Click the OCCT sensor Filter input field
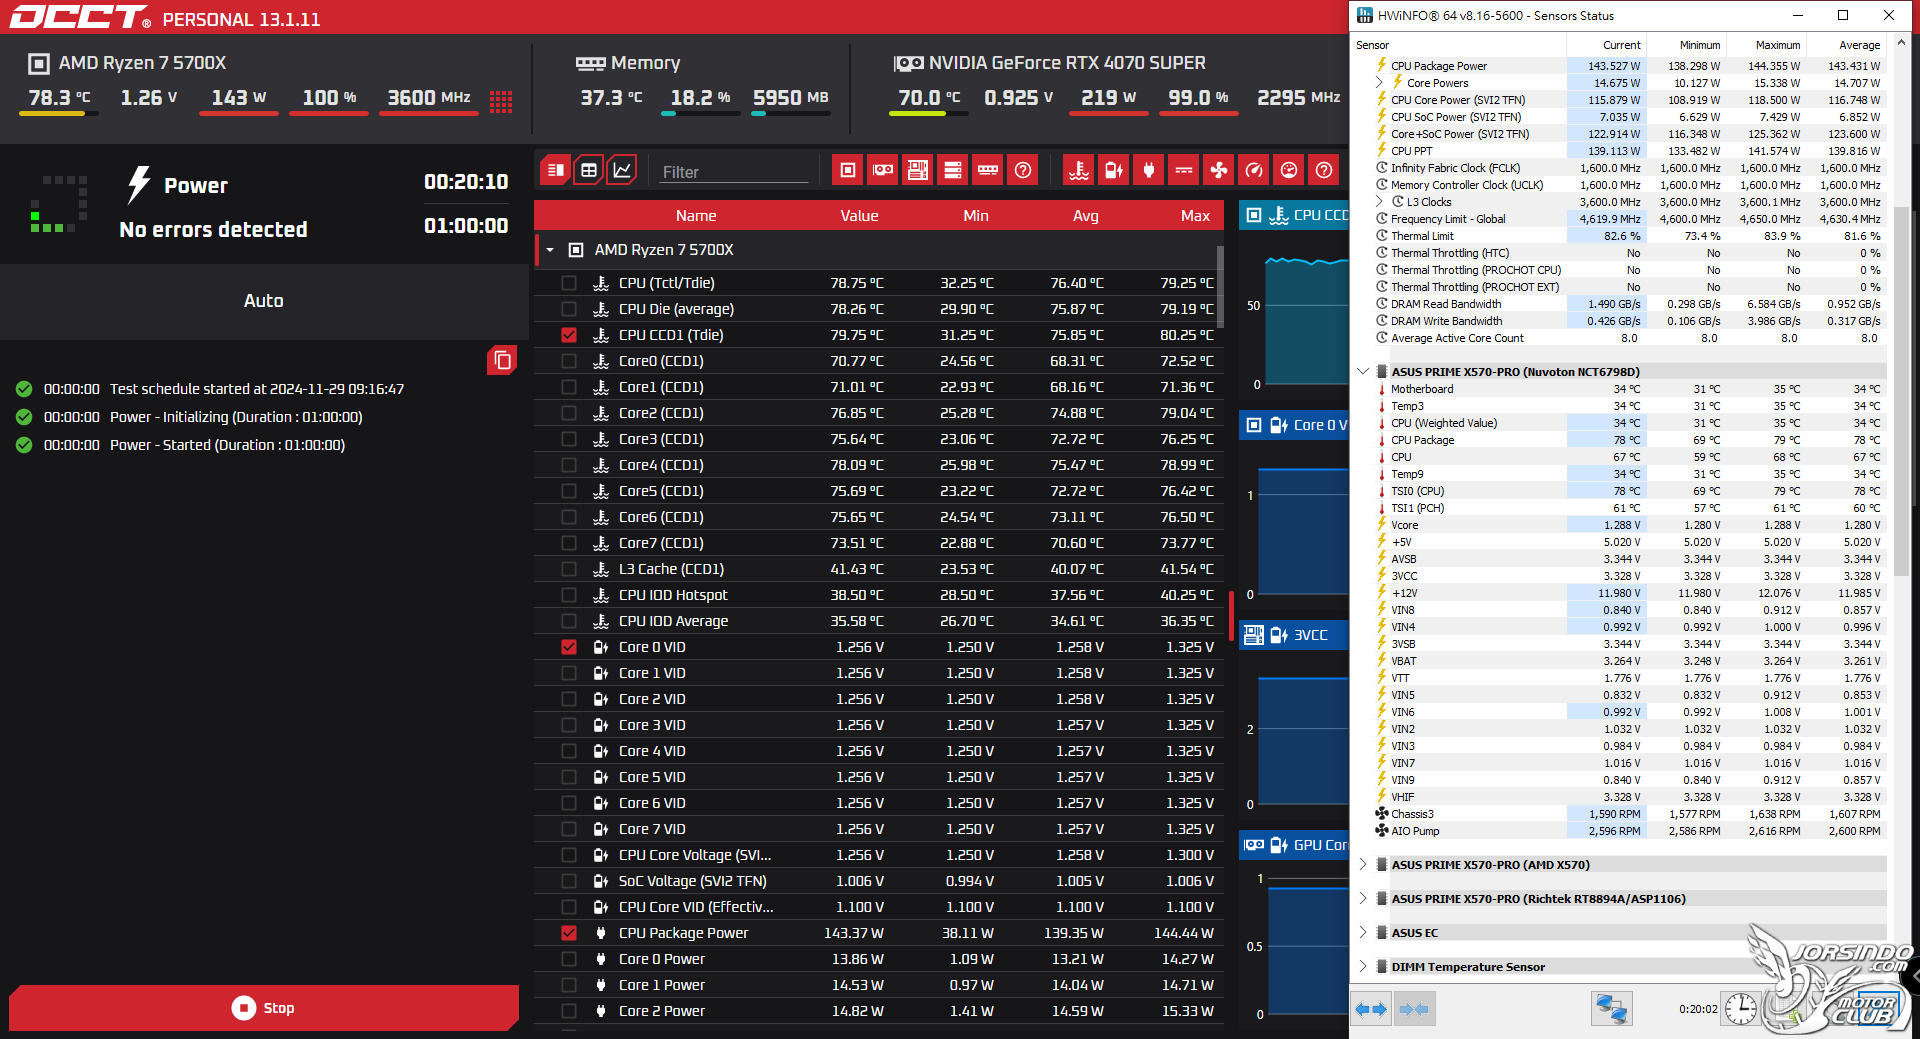The height and width of the screenshot is (1039, 1920). click(733, 172)
